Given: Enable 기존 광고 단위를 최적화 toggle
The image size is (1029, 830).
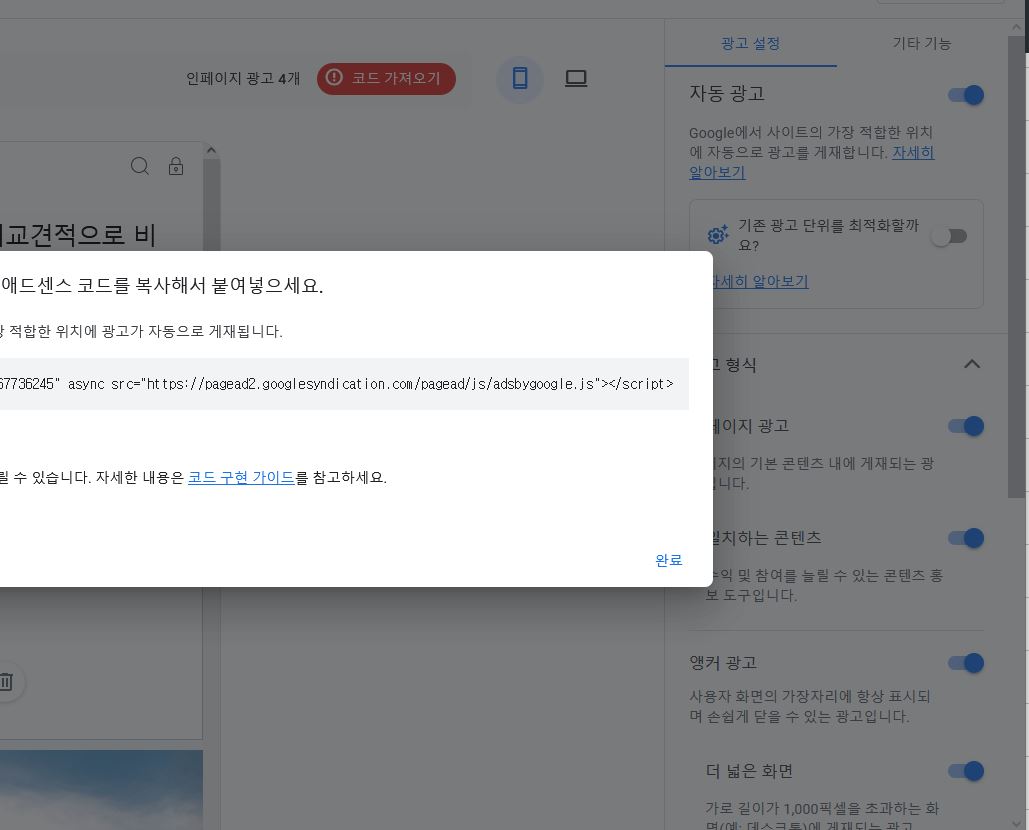Looking at the screenshot, I should 949,236.
